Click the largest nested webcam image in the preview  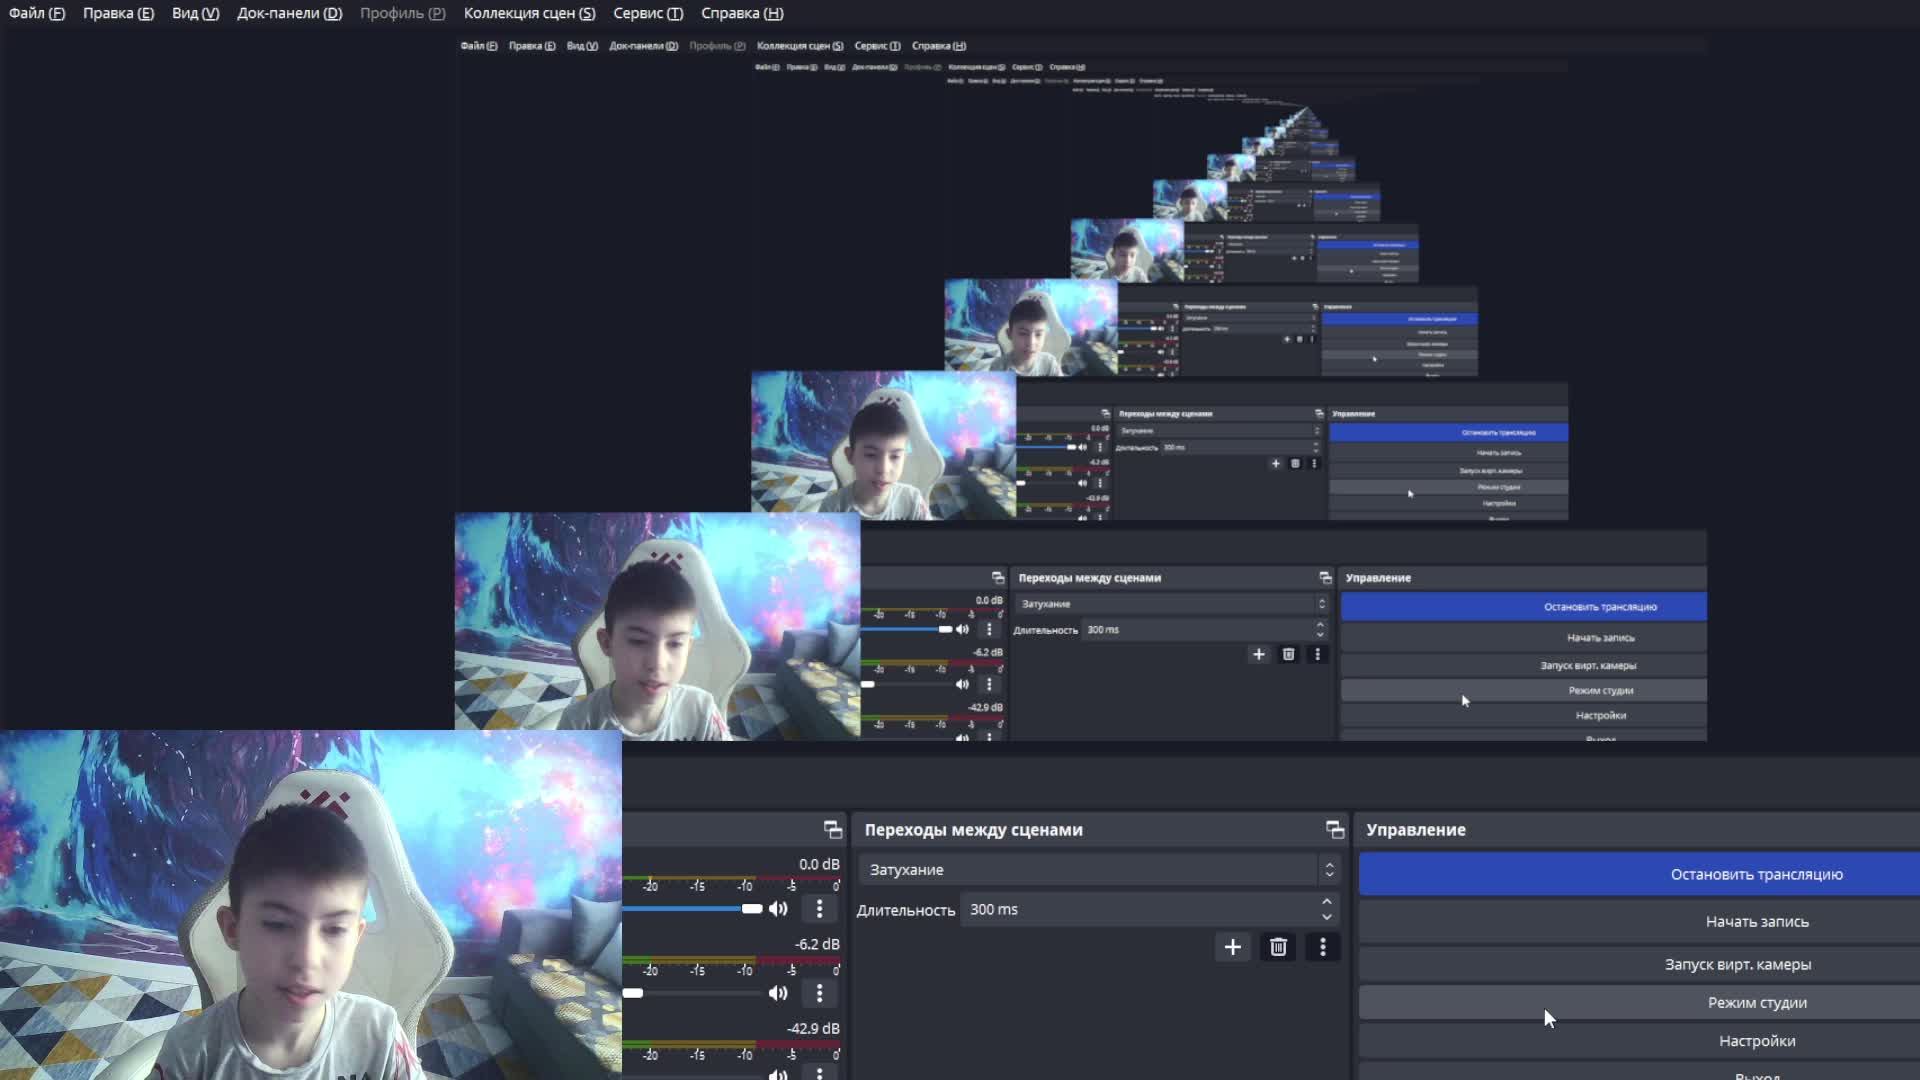coord(657,626)
